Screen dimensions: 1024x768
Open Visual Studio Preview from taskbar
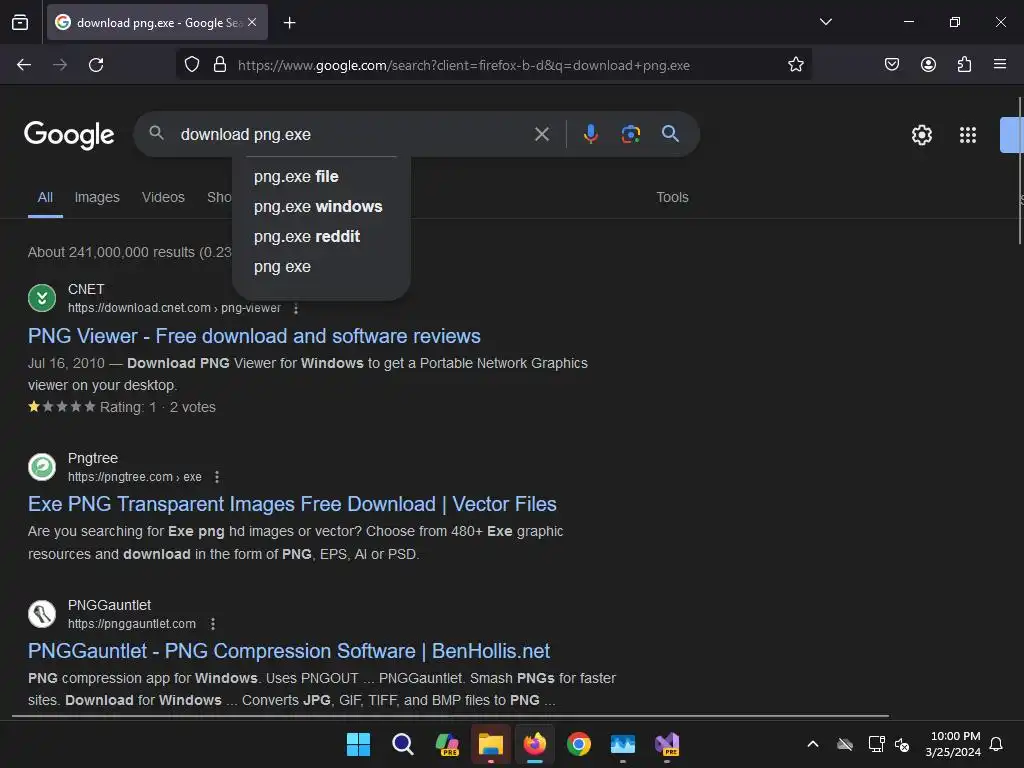(667, 744)
